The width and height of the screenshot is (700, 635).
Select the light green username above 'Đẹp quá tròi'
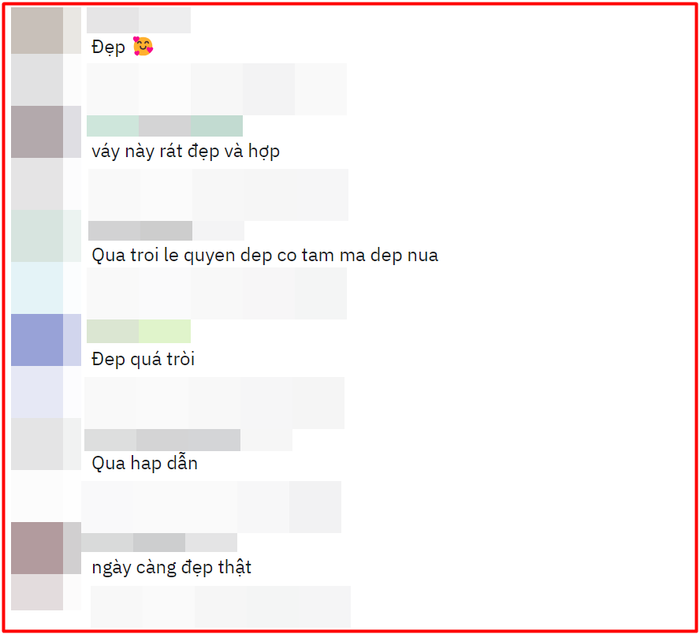click(139, 331)
